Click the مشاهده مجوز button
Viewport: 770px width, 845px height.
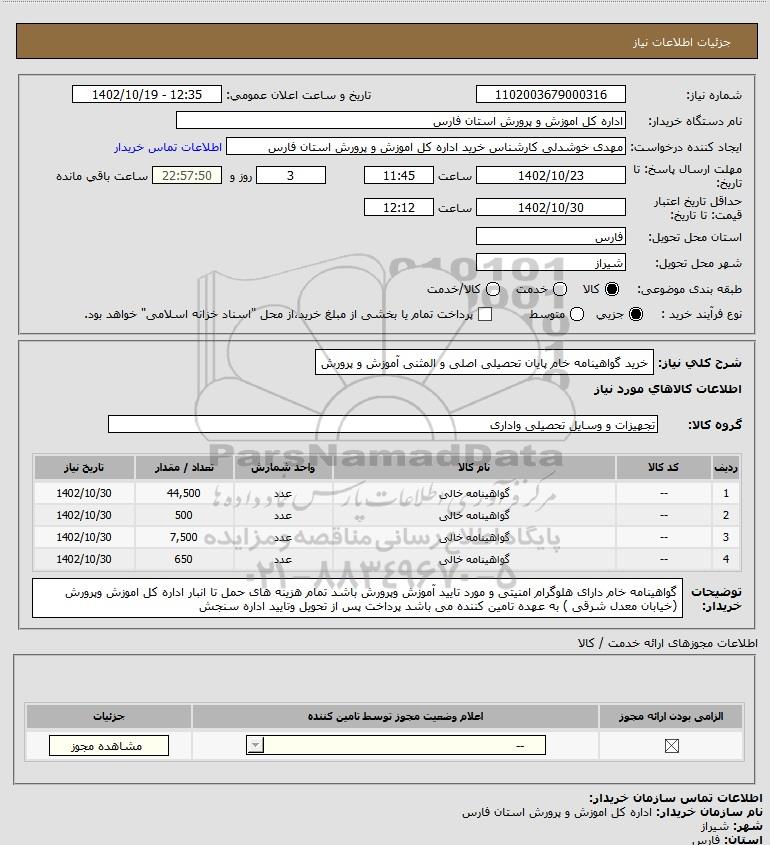point(108,746)
